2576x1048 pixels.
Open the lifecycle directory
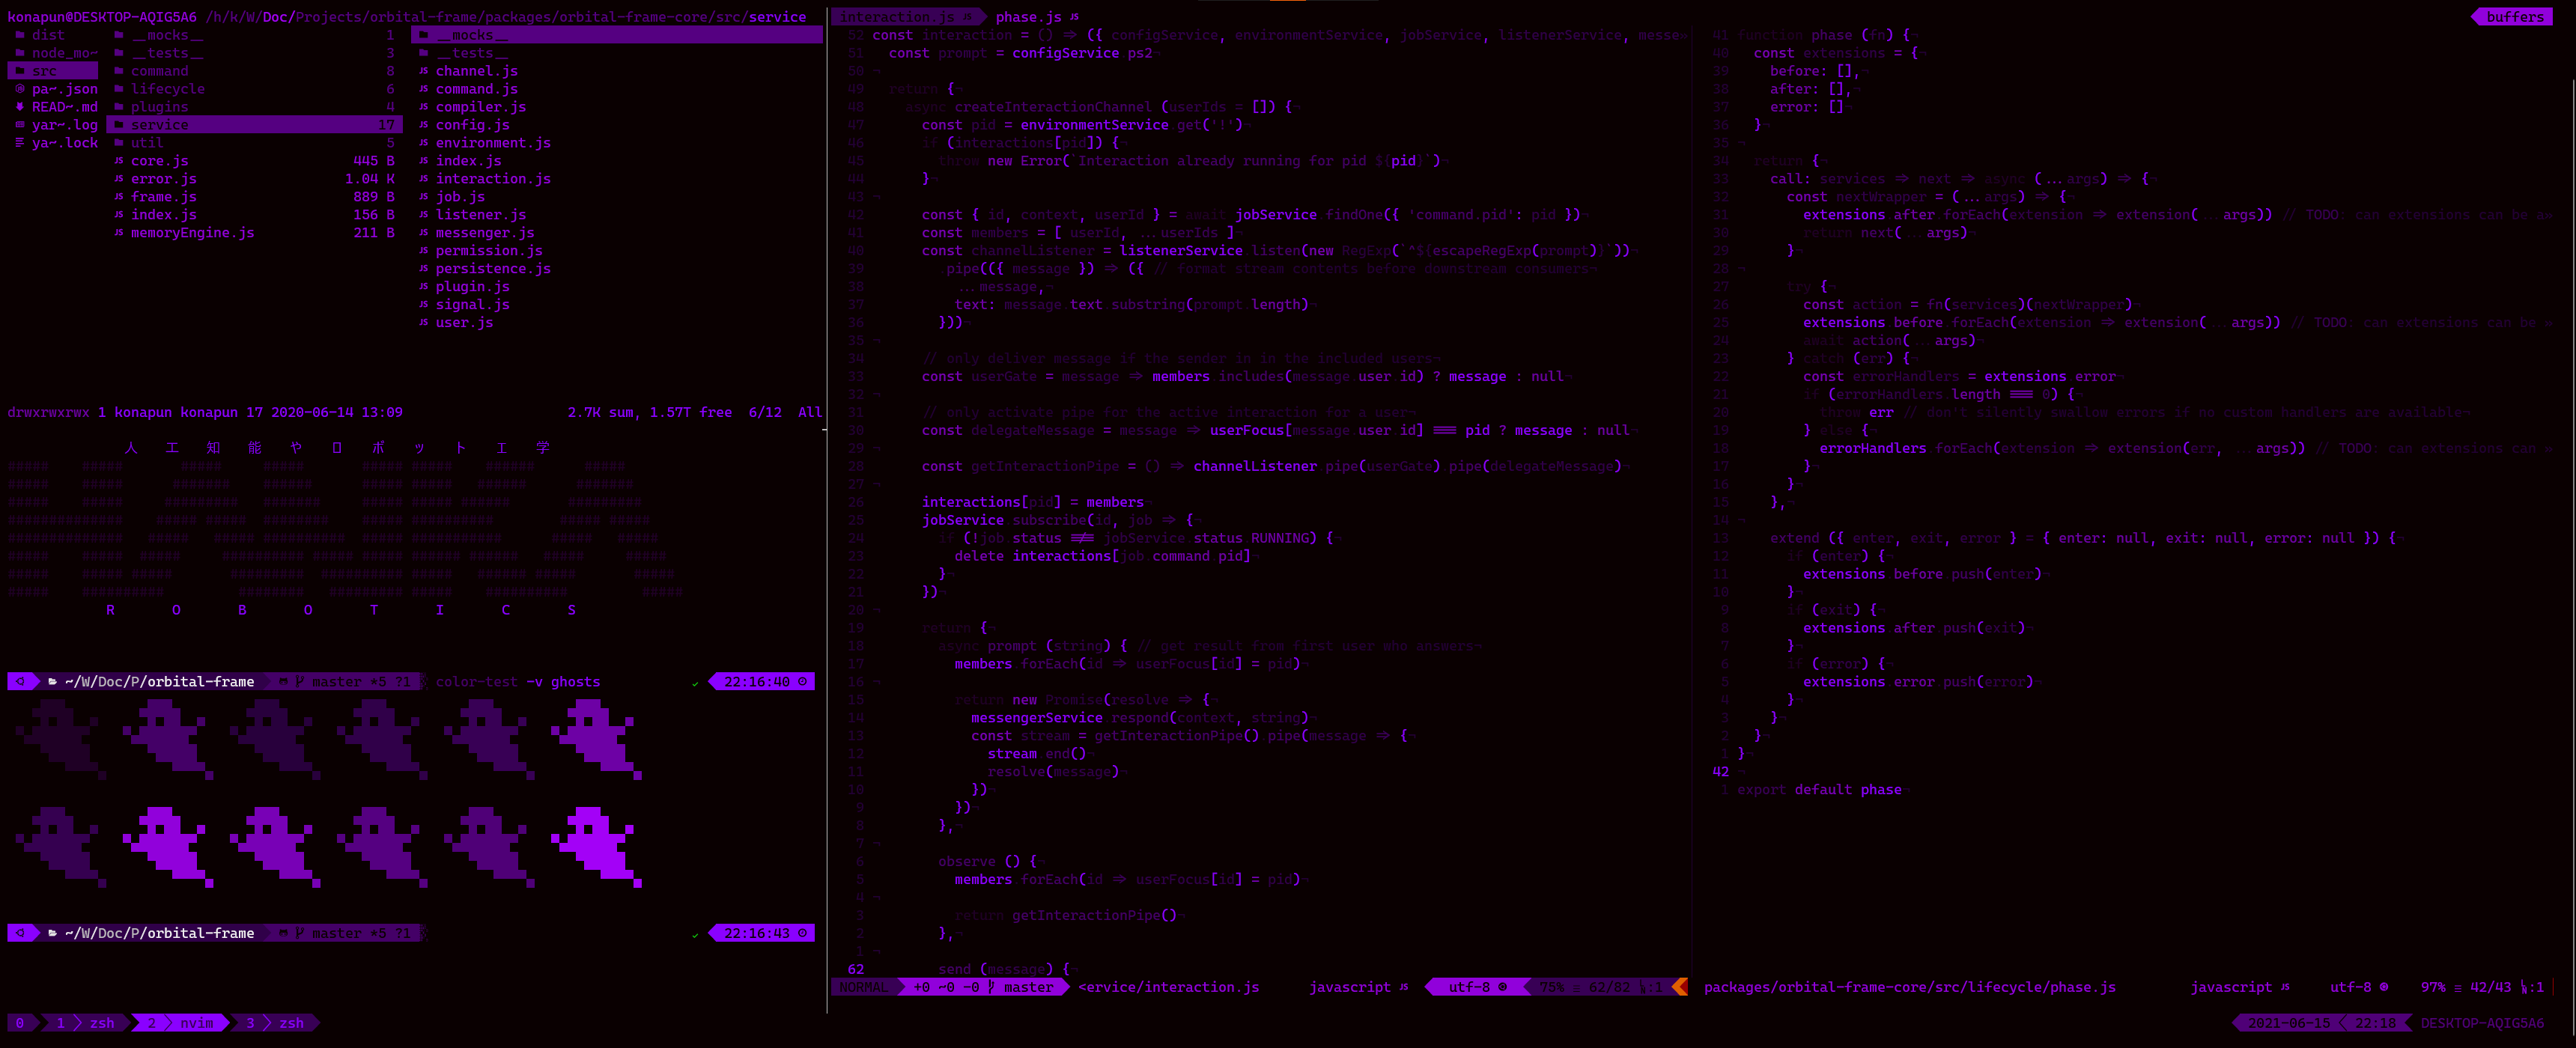(167, 89)
